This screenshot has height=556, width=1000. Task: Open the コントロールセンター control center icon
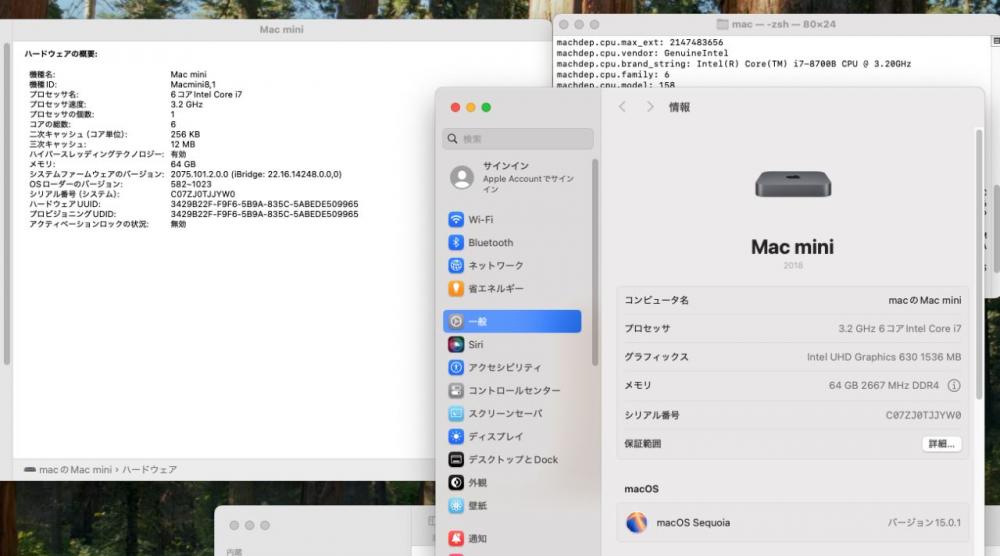click(x=455, y=390)
